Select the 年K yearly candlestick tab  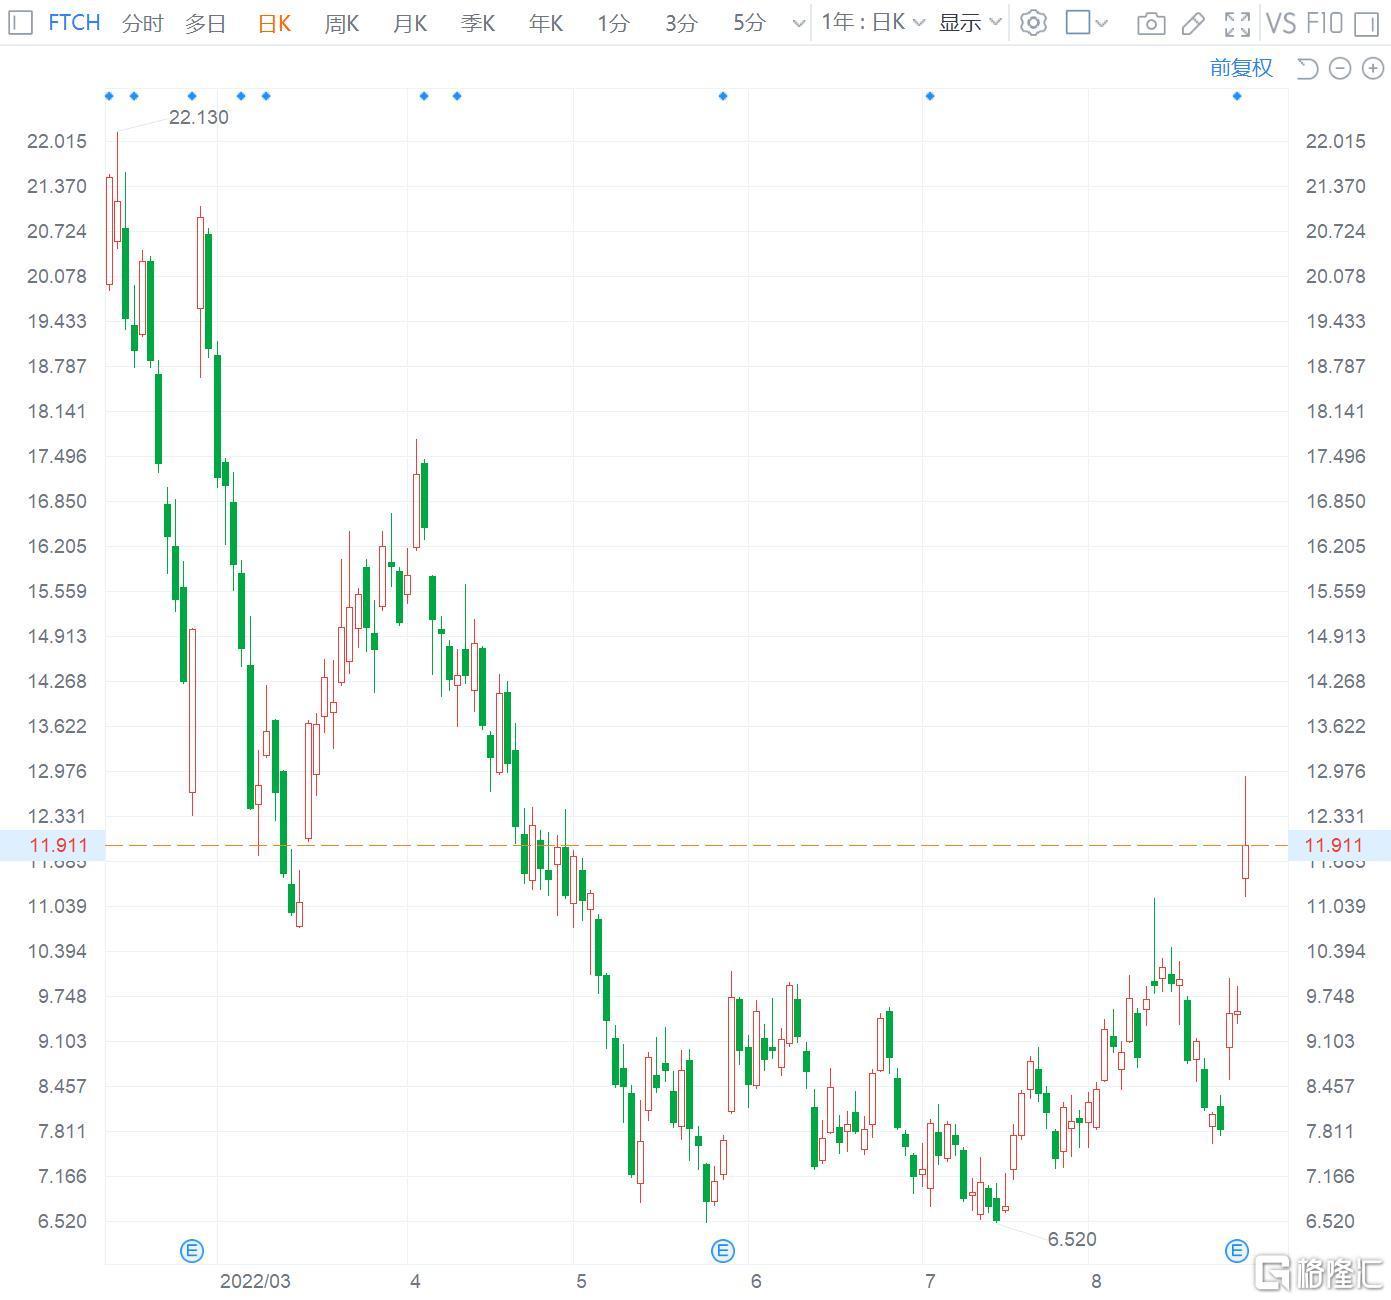click(x=546, y=23)
